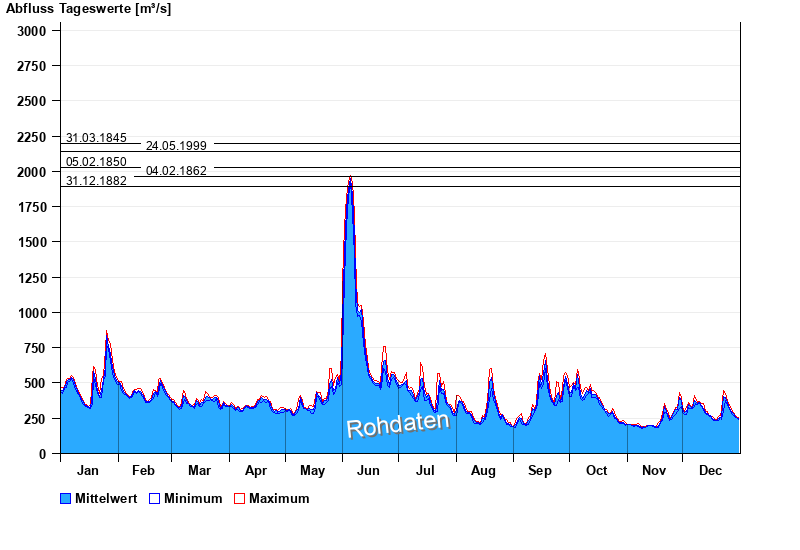Screen dimensions: 800x550
Task: Select the Mittelwert legend label
Action: (x=106, y=499)
